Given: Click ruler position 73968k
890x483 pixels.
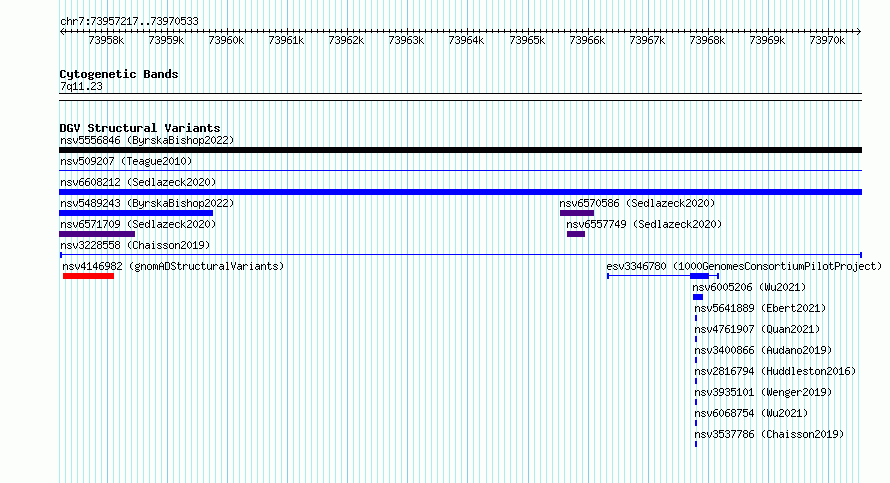Looking at the screenshot, I should click(x=707, y=40).
